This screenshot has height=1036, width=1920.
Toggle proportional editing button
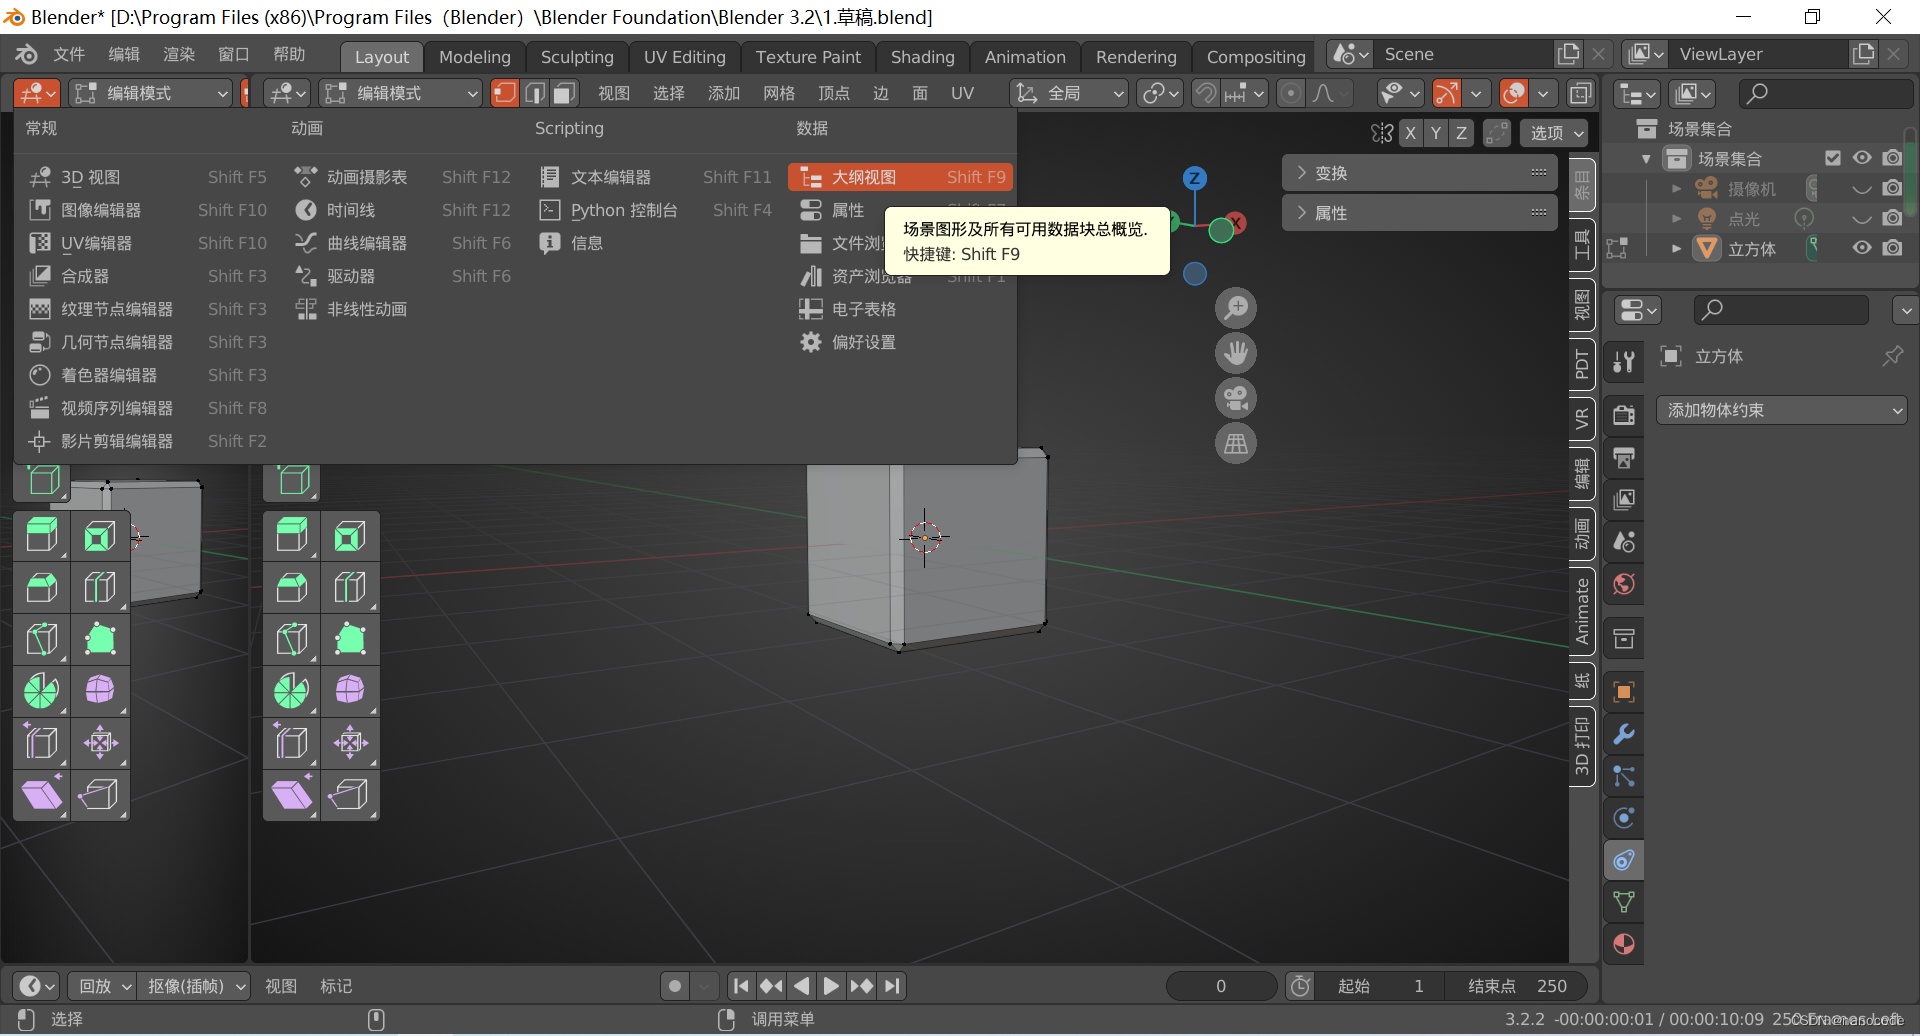tap(1291, 93)
